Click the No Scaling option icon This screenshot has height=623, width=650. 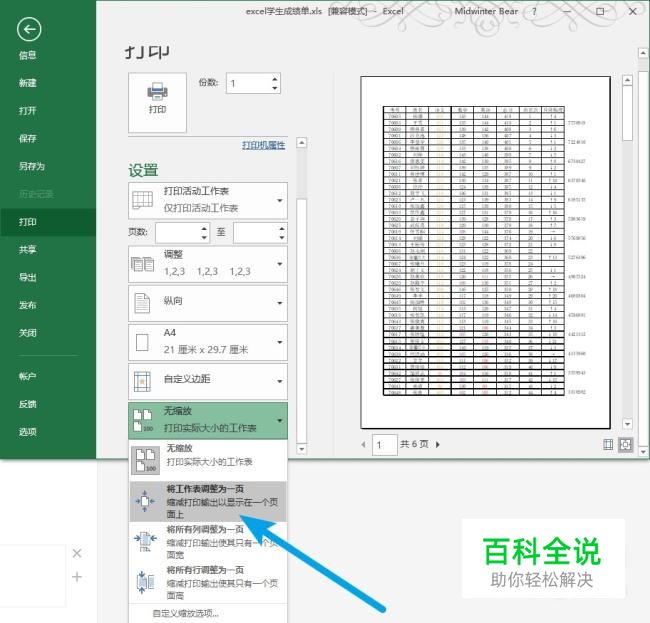coord(146,461)
